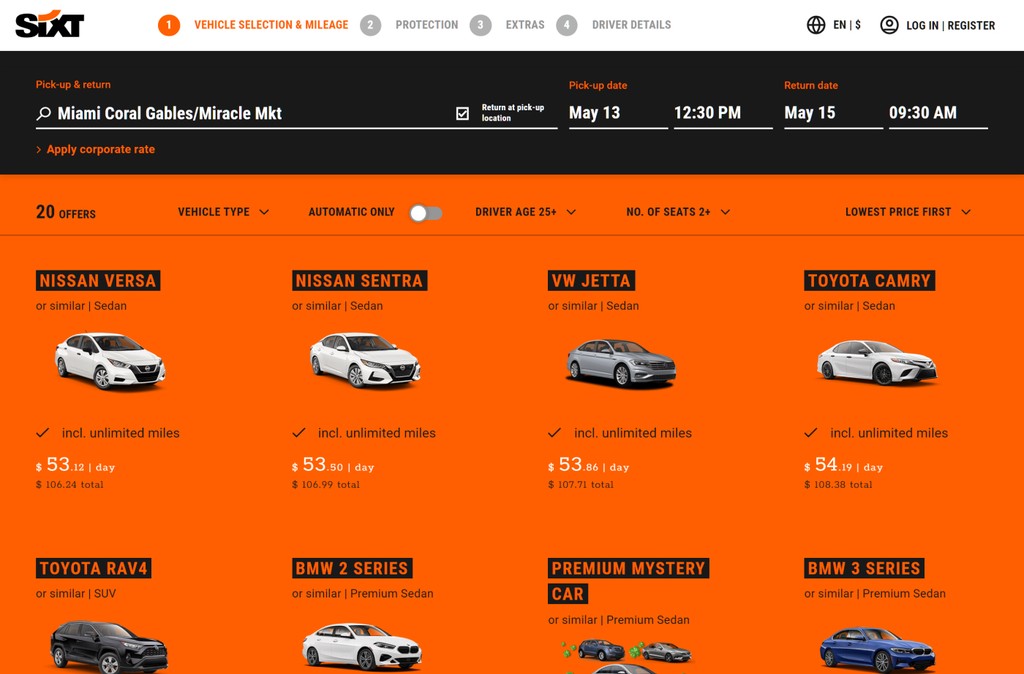This screenshot has height=674, width=1024.
Task: Click the Miami Coral Gables/Miracle Mkt location field
Action: coord(296,114)
